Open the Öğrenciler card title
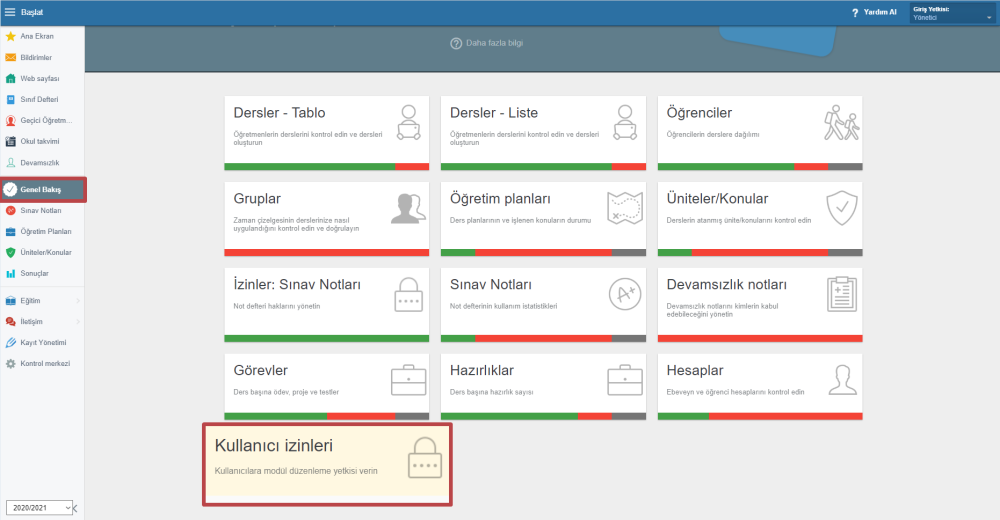 coord(699,113)
